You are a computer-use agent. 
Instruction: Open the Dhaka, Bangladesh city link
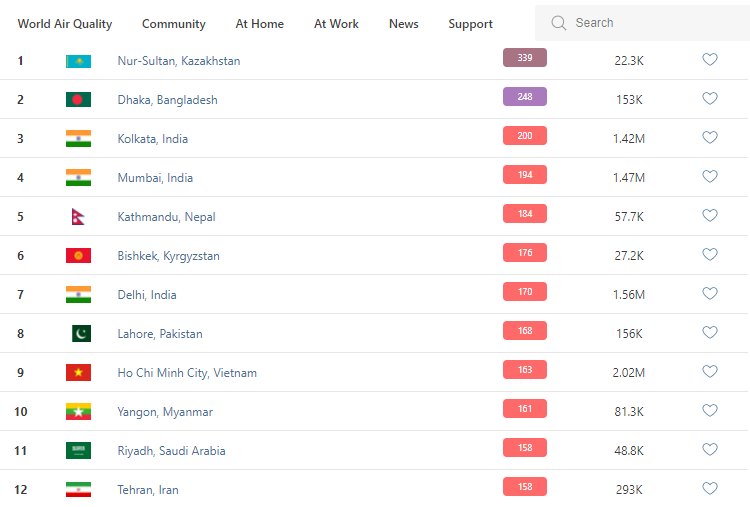pos(167,100)
